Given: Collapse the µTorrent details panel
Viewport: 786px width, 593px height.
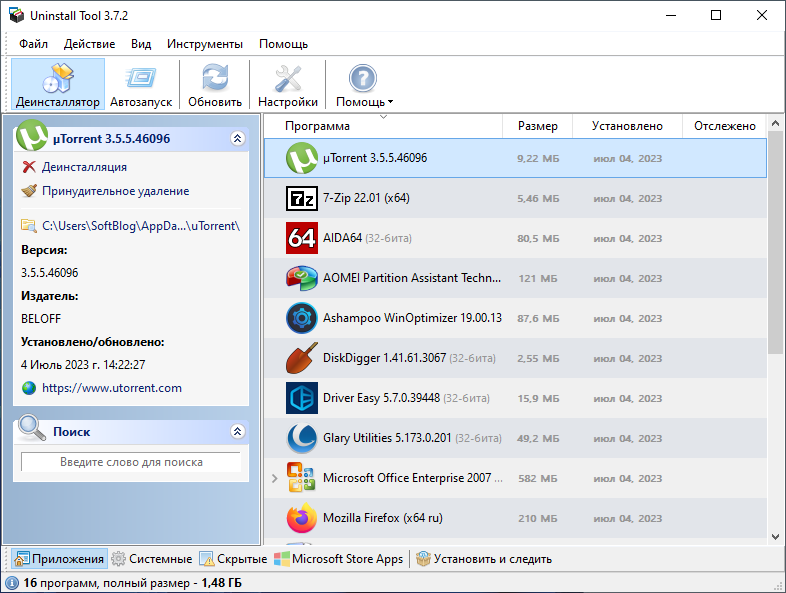Looking at the screenshot, I should point(238,138).
